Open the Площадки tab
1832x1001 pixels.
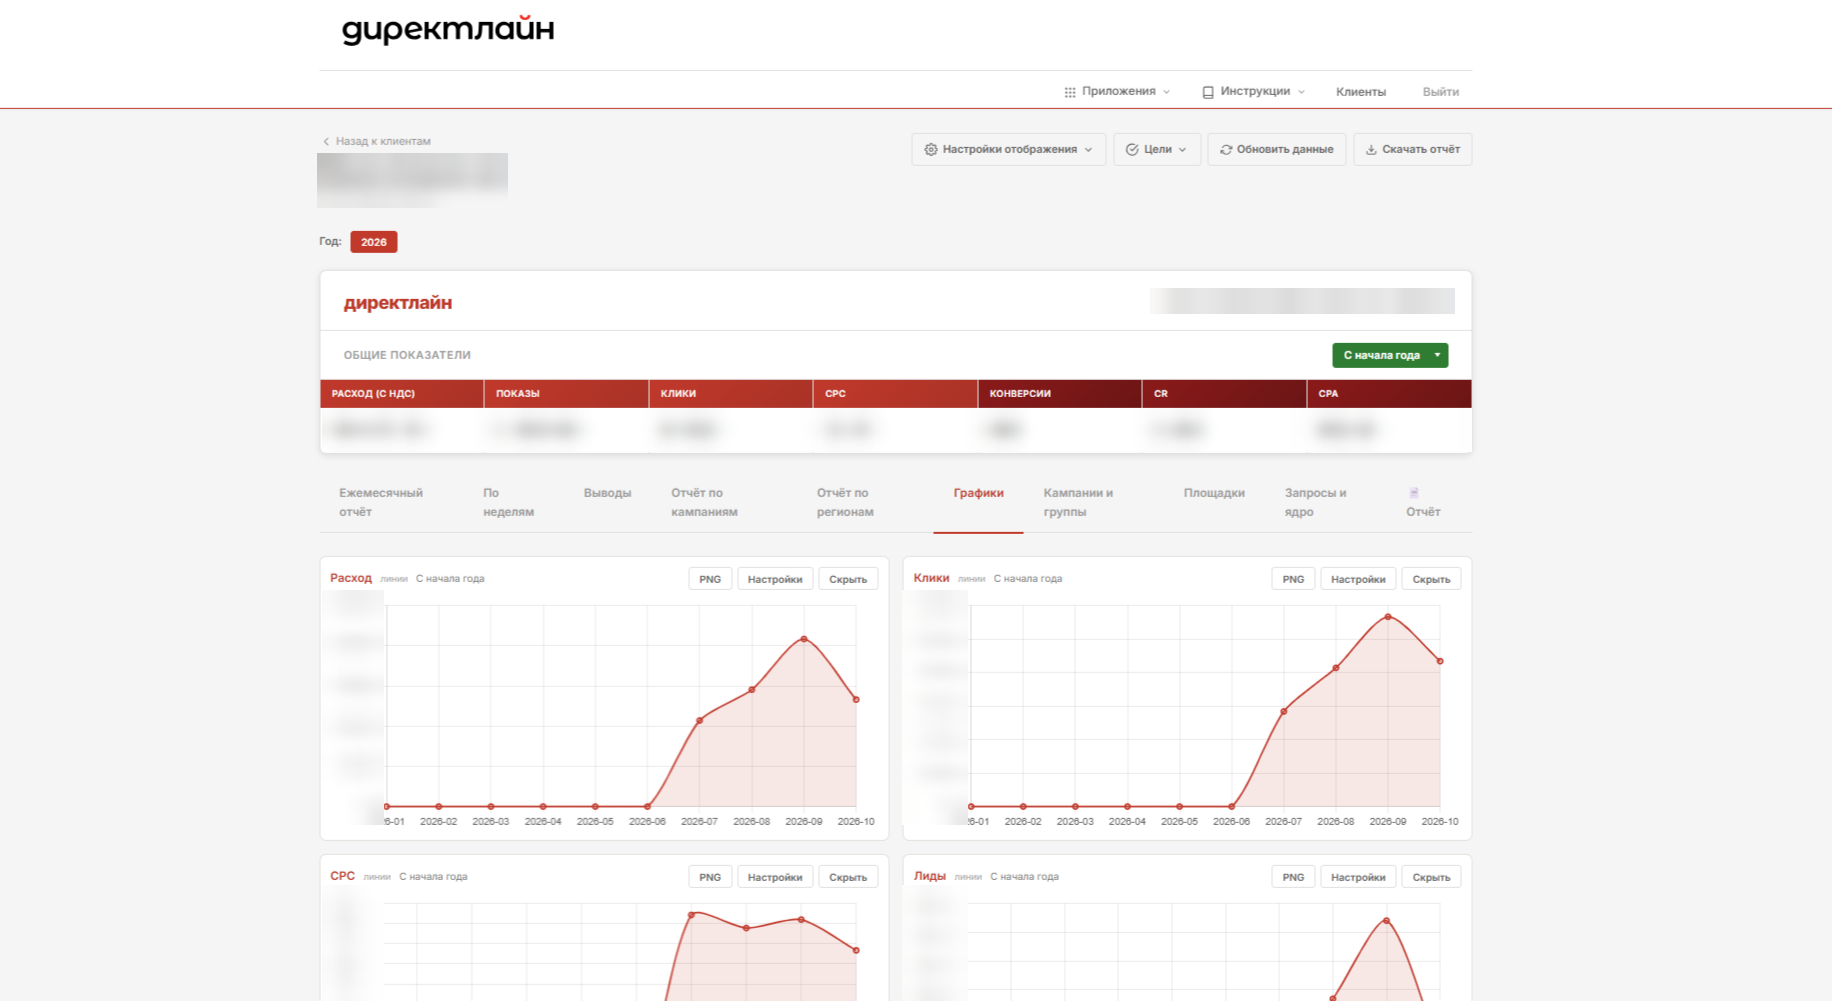pos(1214,493)
